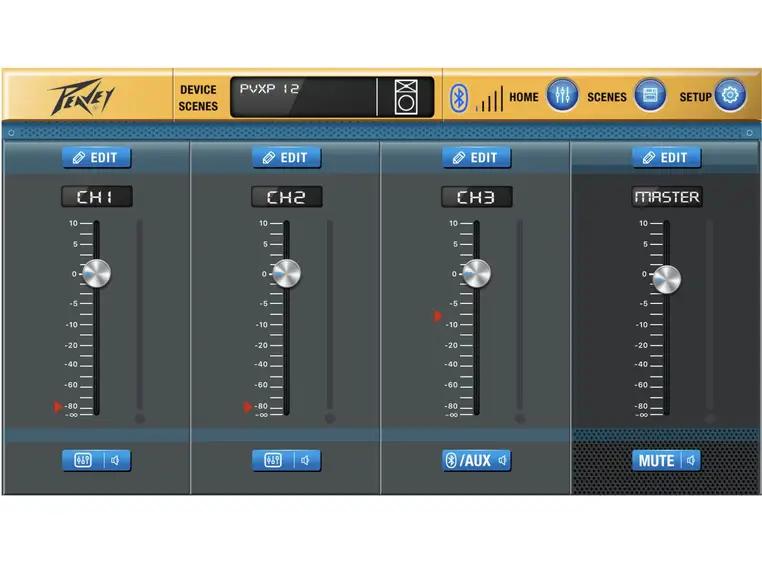Screen dimensions: 762x562
Task: Edit the CH1 channel settings
Action: pyautogui.click(x=97, y=157)
